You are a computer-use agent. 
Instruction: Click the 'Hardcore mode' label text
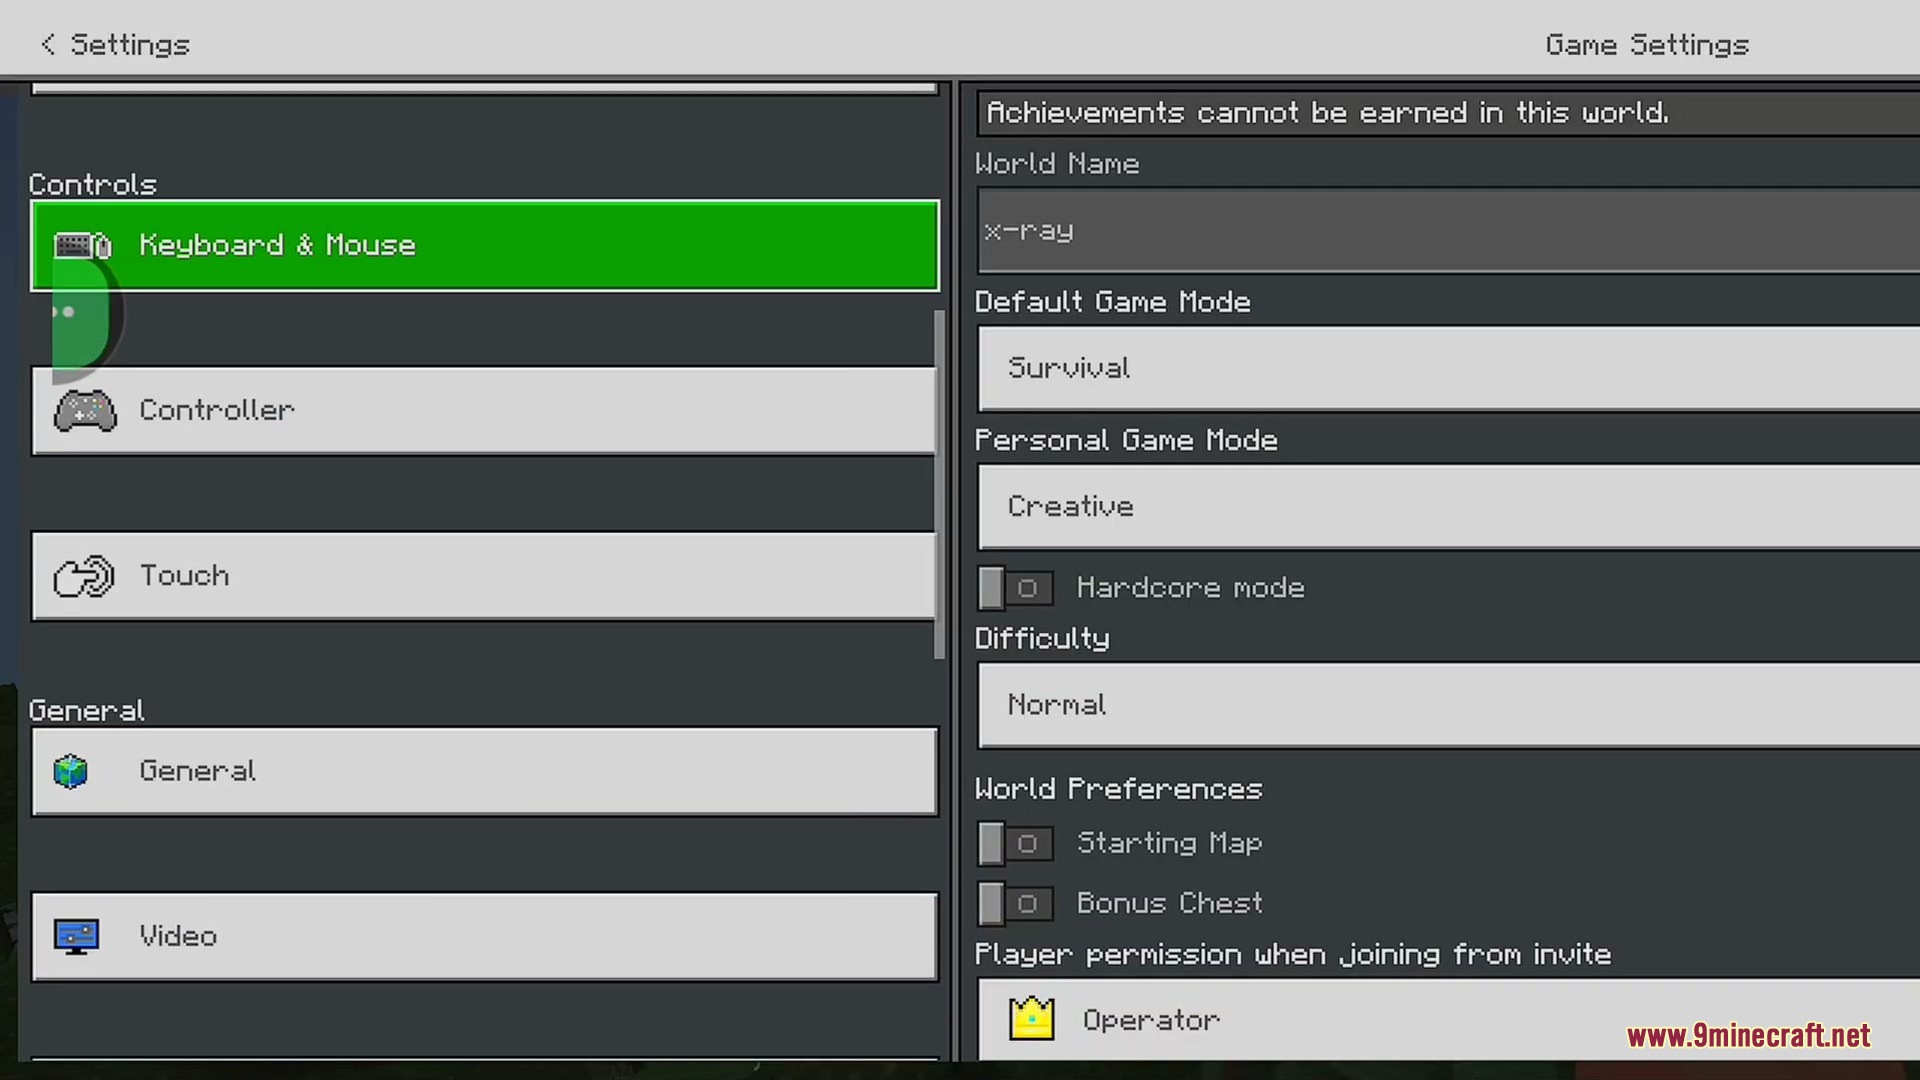click(x=1190, y=588)
